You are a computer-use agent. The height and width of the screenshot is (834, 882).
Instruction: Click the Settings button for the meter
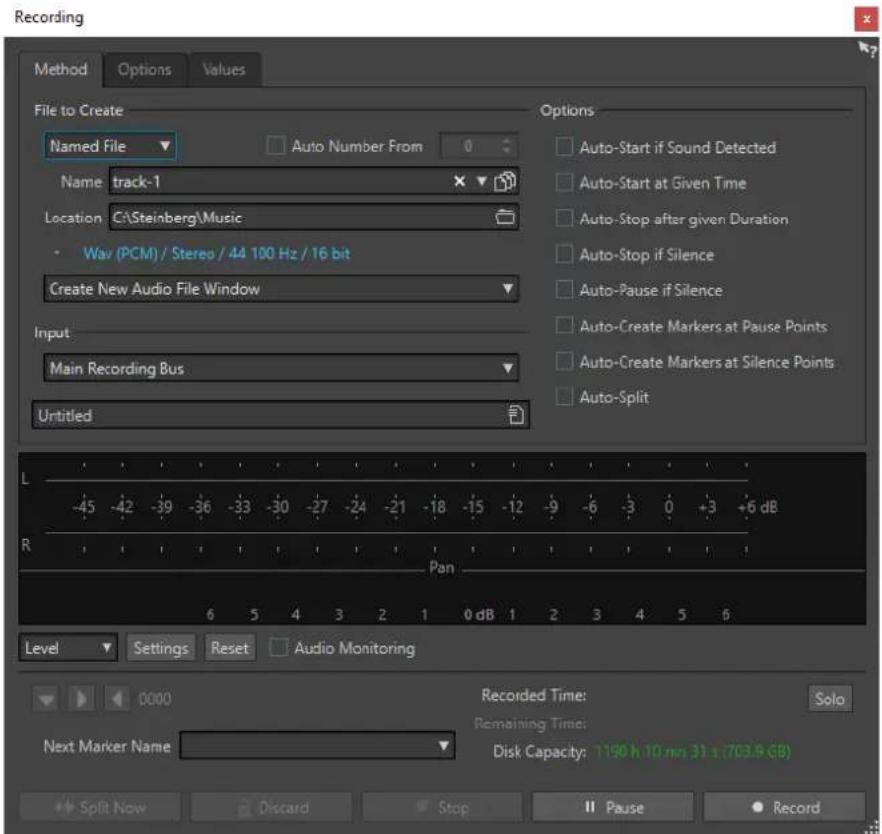(161, 648)
